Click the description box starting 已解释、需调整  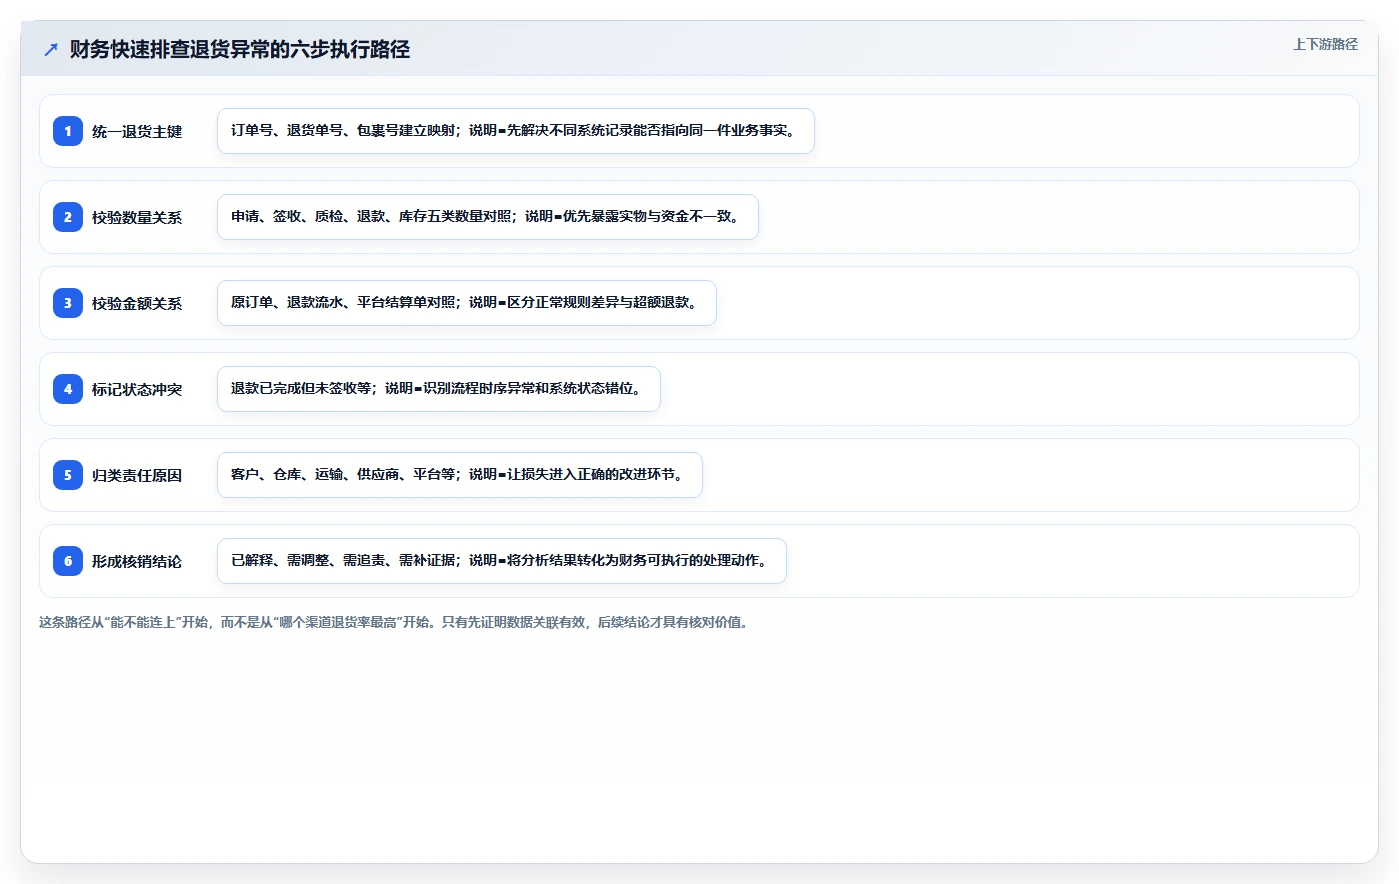tap(502, 561)
